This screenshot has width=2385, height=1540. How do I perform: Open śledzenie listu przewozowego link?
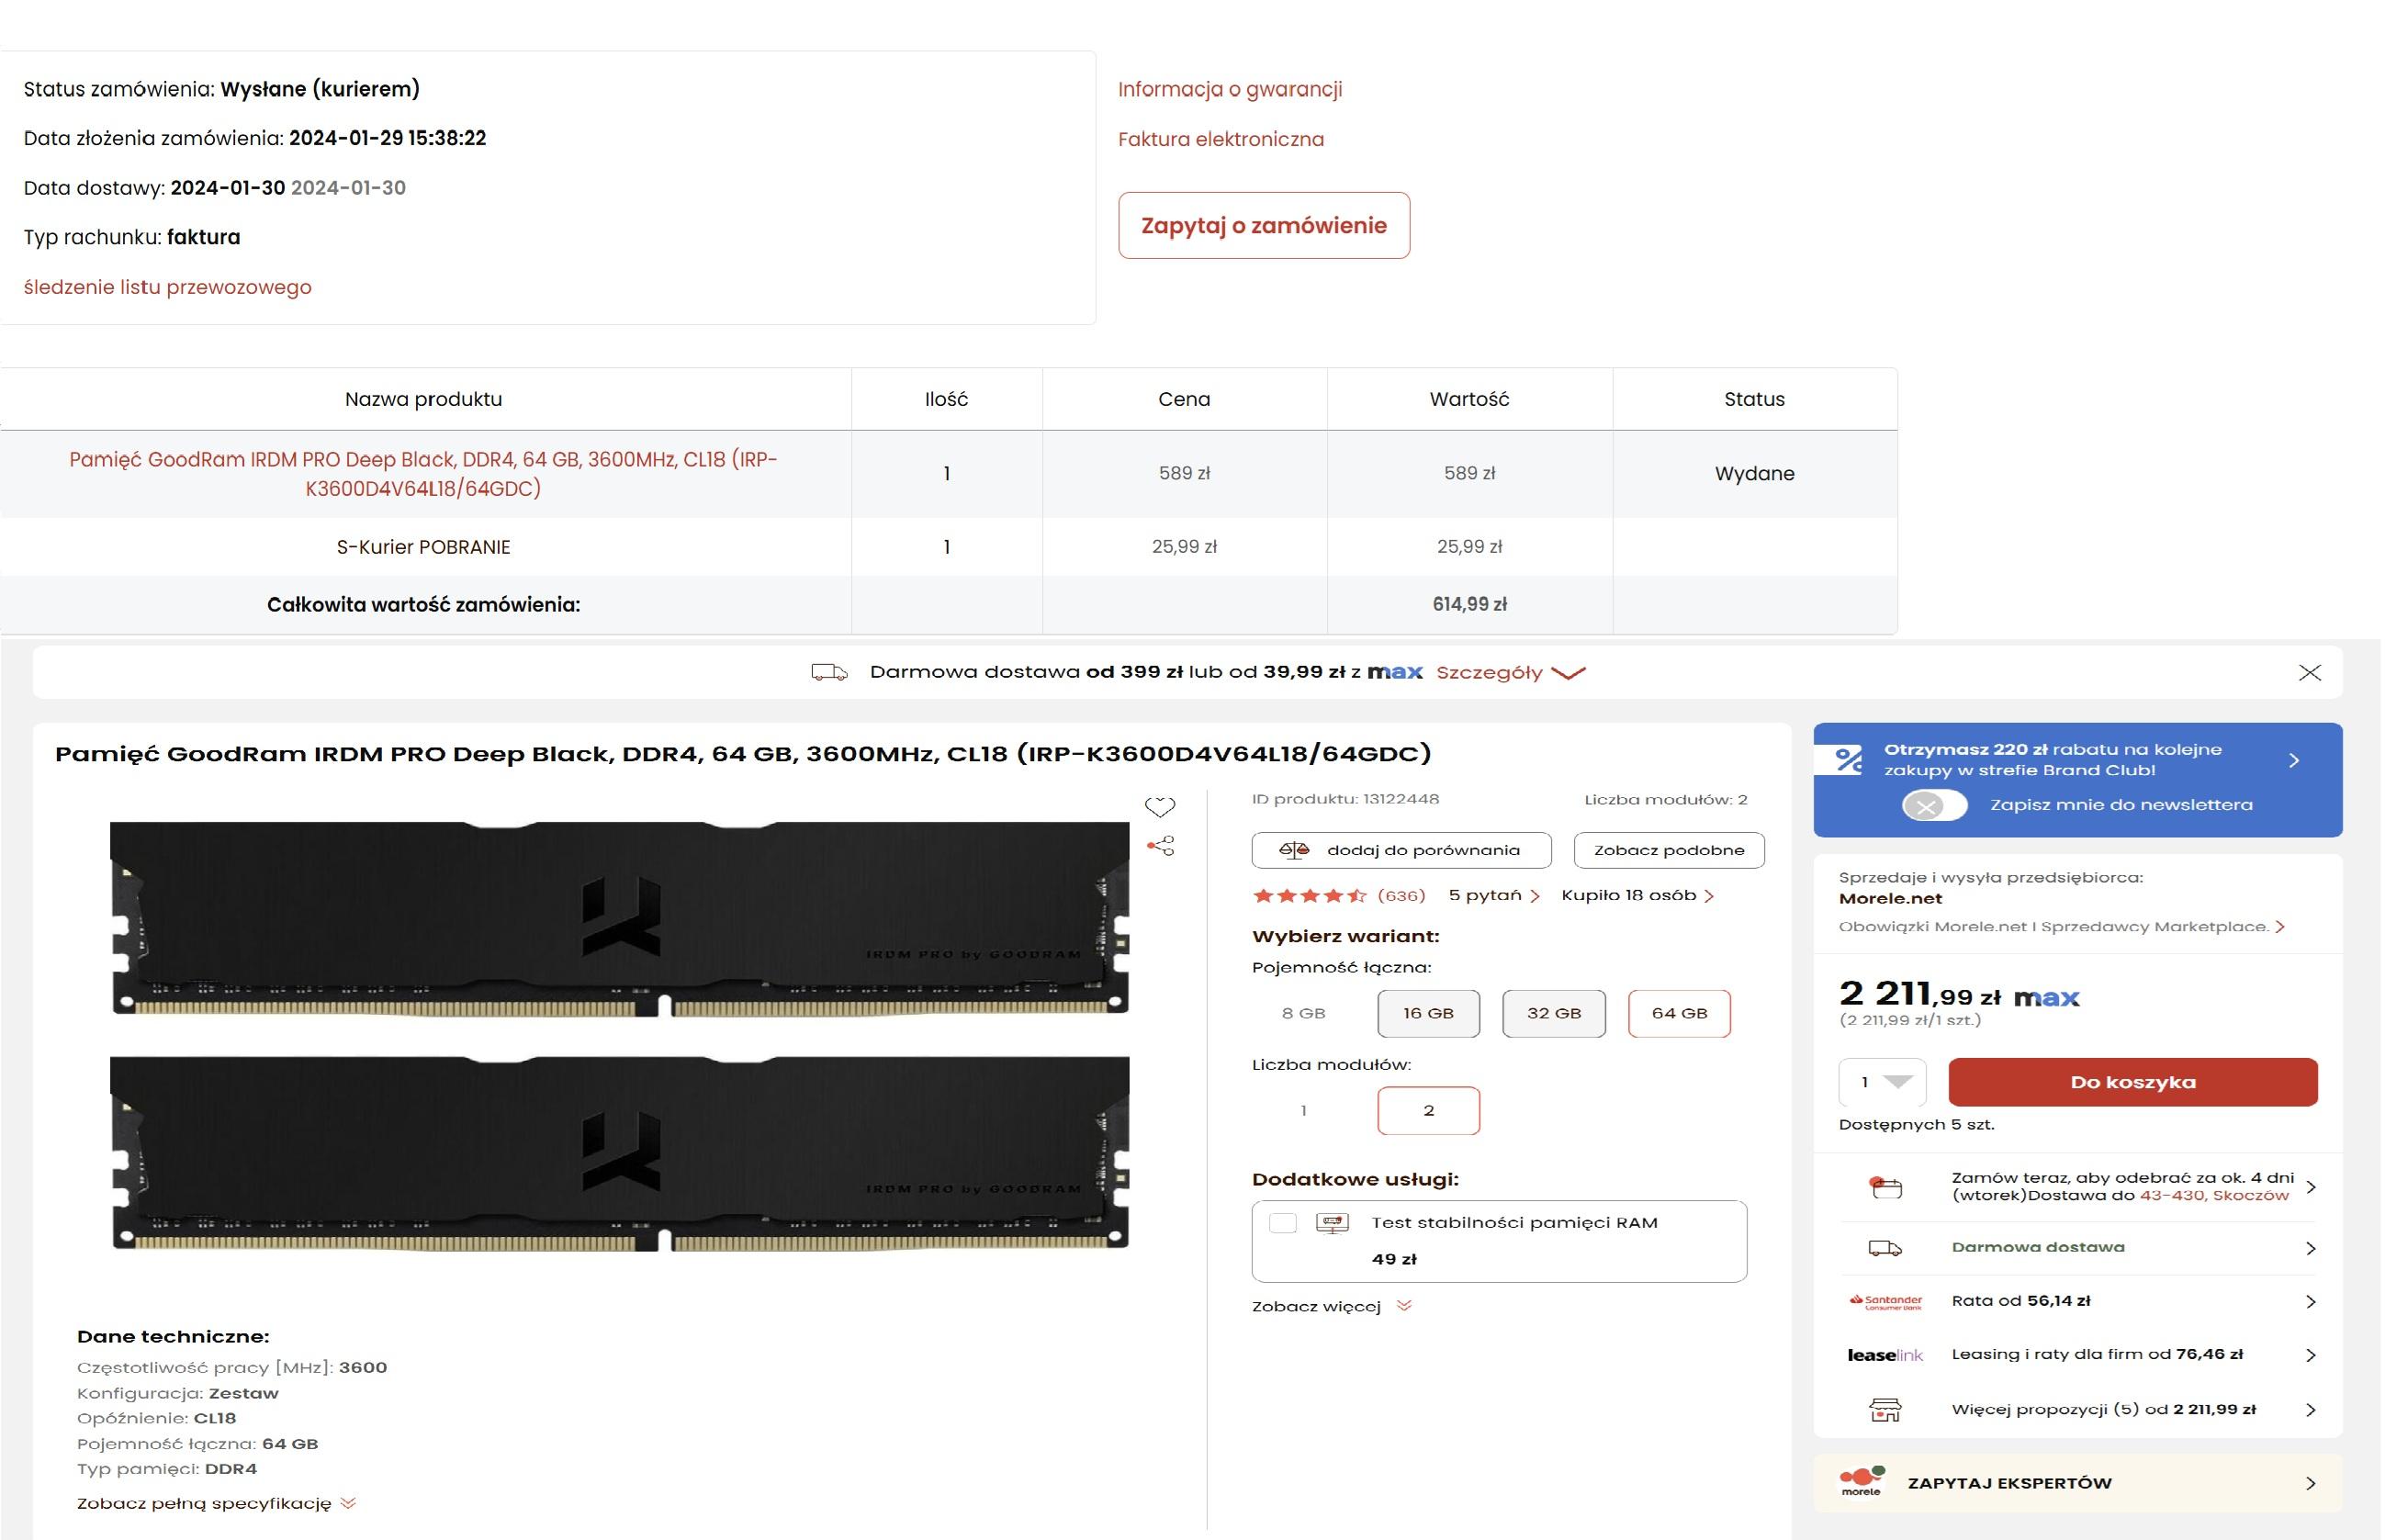(168, 288)
